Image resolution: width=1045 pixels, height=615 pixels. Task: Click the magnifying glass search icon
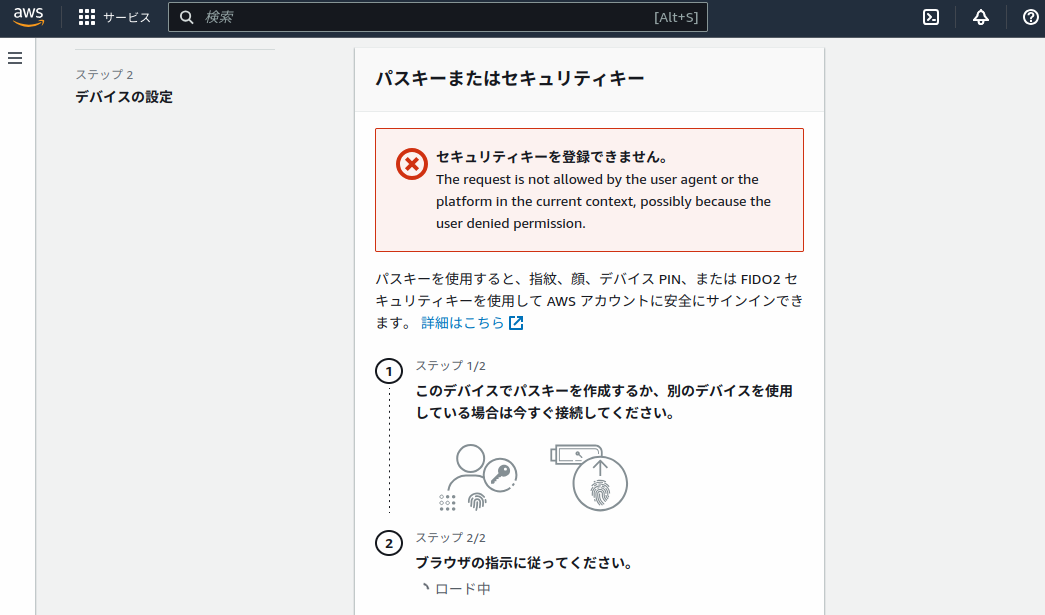[x=186, y=17]
